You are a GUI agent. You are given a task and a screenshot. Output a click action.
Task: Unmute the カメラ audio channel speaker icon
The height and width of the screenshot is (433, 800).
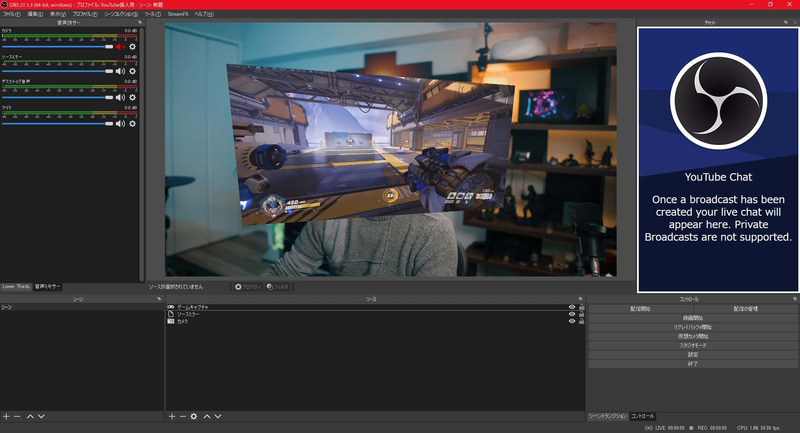pos(120,46)
